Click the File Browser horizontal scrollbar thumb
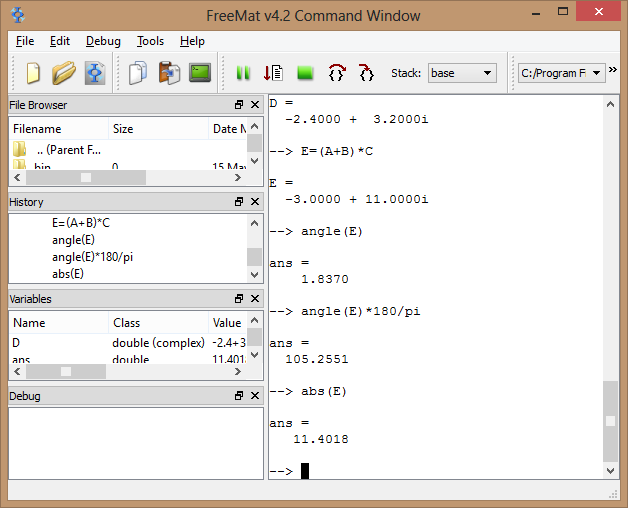The height and width of the screenshot is (508, 628). coord(86,177)
